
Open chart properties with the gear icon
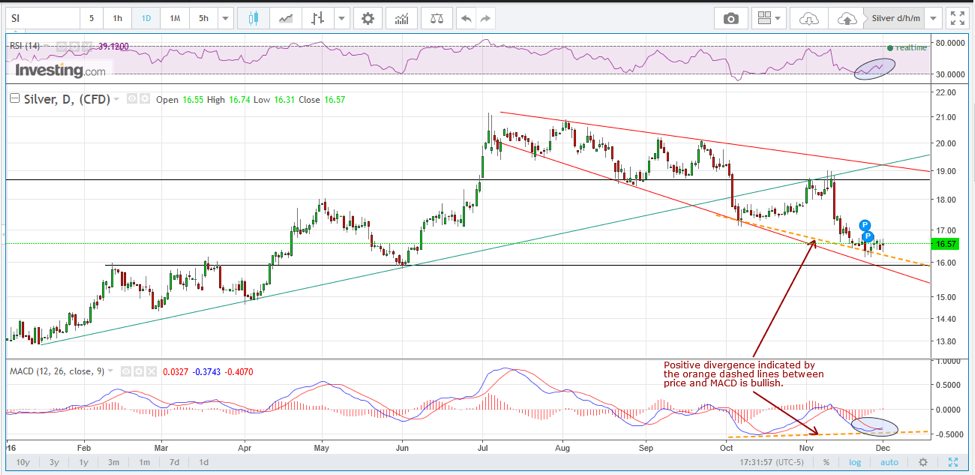[x=368, y=18]
